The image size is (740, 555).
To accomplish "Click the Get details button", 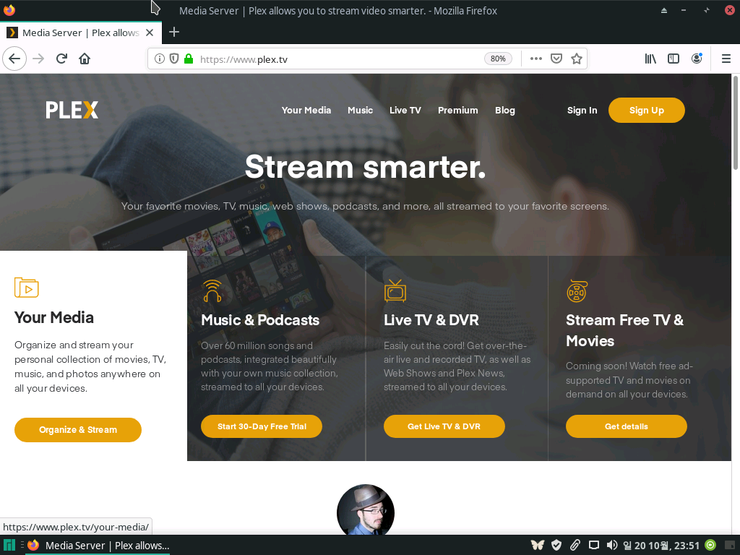I will tap(626, 427).
